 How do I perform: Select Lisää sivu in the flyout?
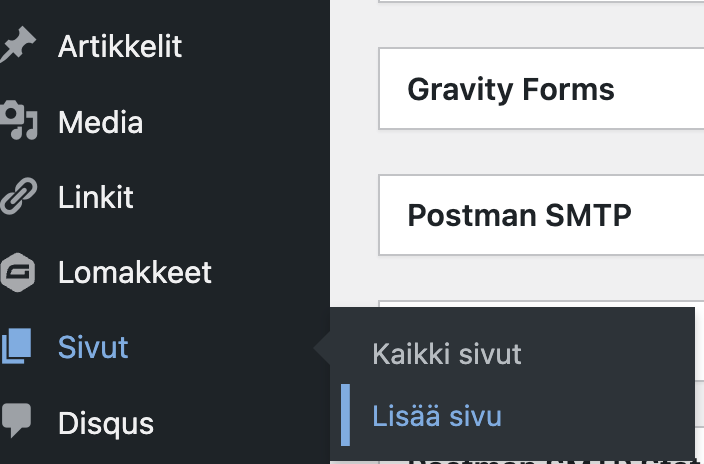(437, 415)
